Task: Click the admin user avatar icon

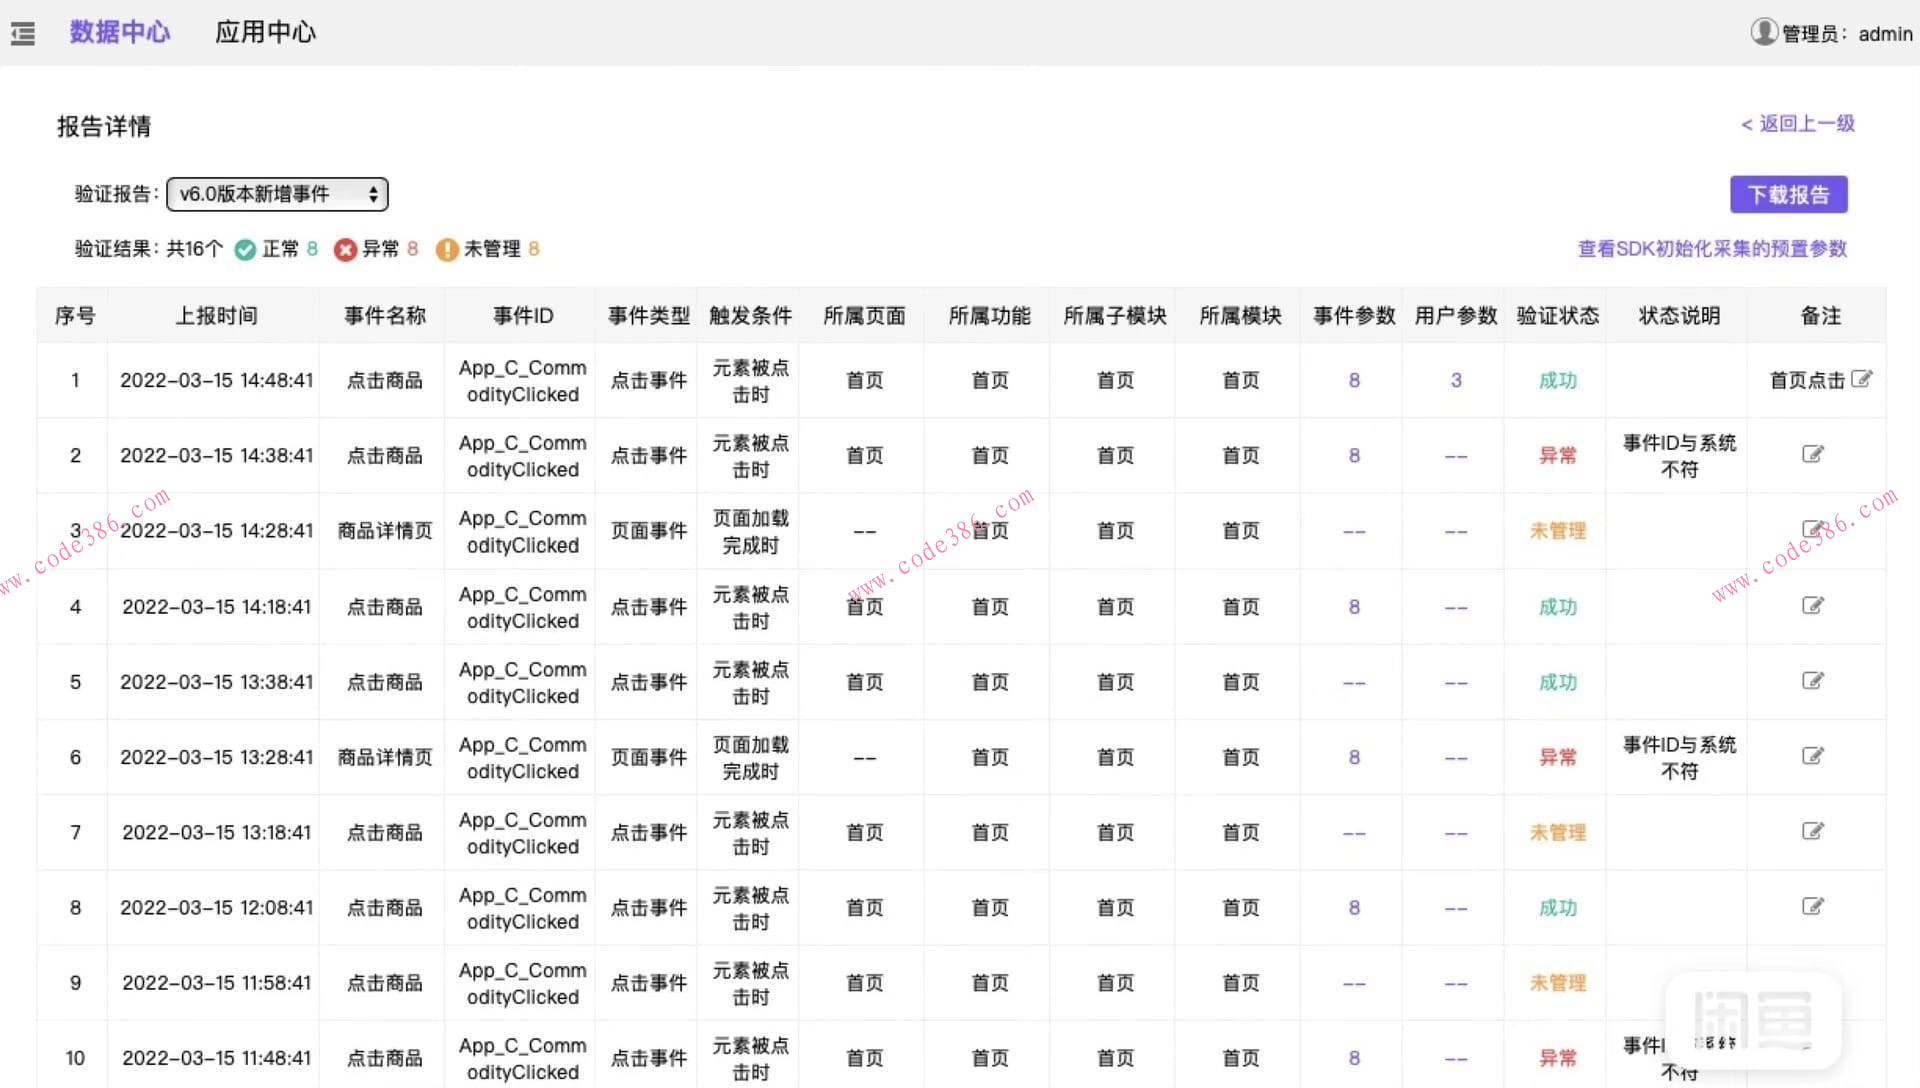Action: pyautogui.click(x=1763, y=32)
